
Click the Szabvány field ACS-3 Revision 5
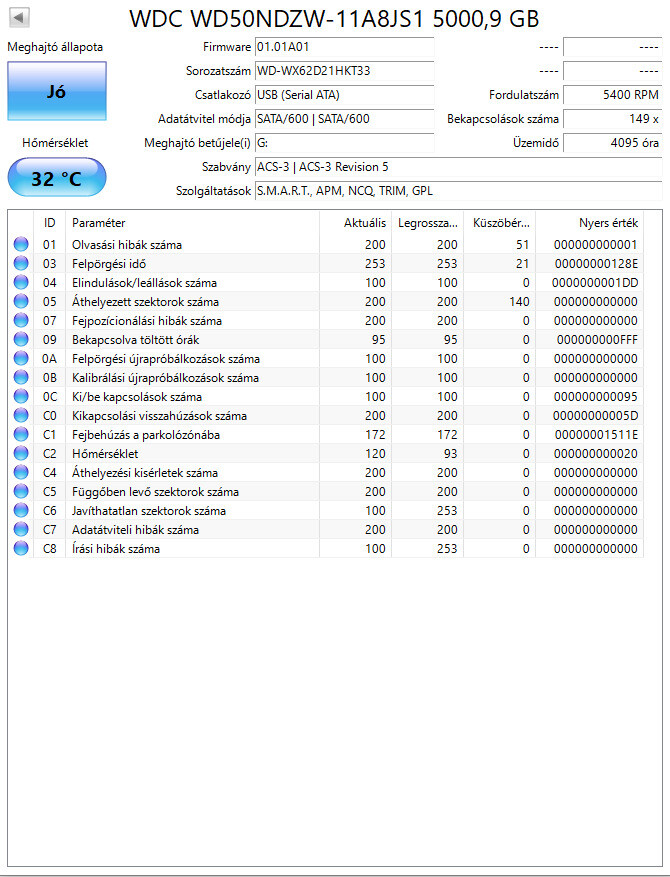pyautogui.click(x=459, y=167)
